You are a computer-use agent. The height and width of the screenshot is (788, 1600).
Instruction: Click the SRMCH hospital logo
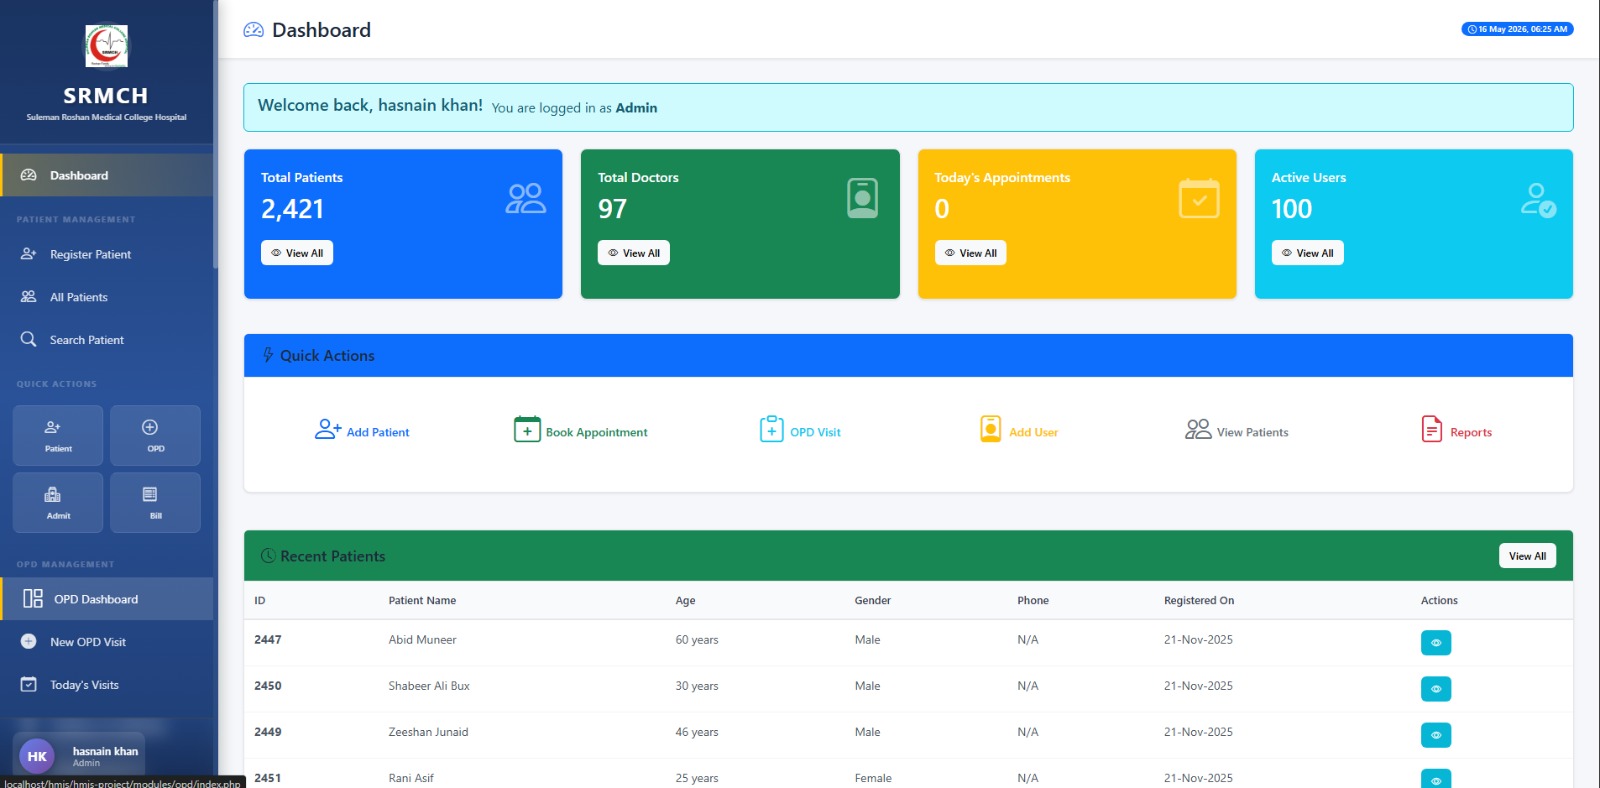click(106, 46)
